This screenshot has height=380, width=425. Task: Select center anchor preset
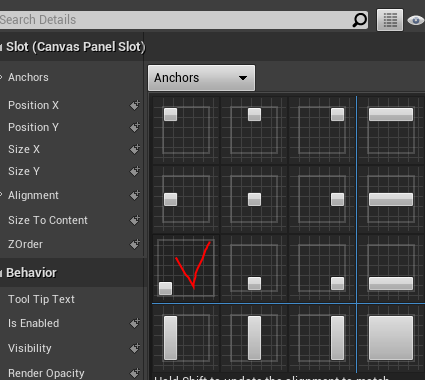(254, 199)
